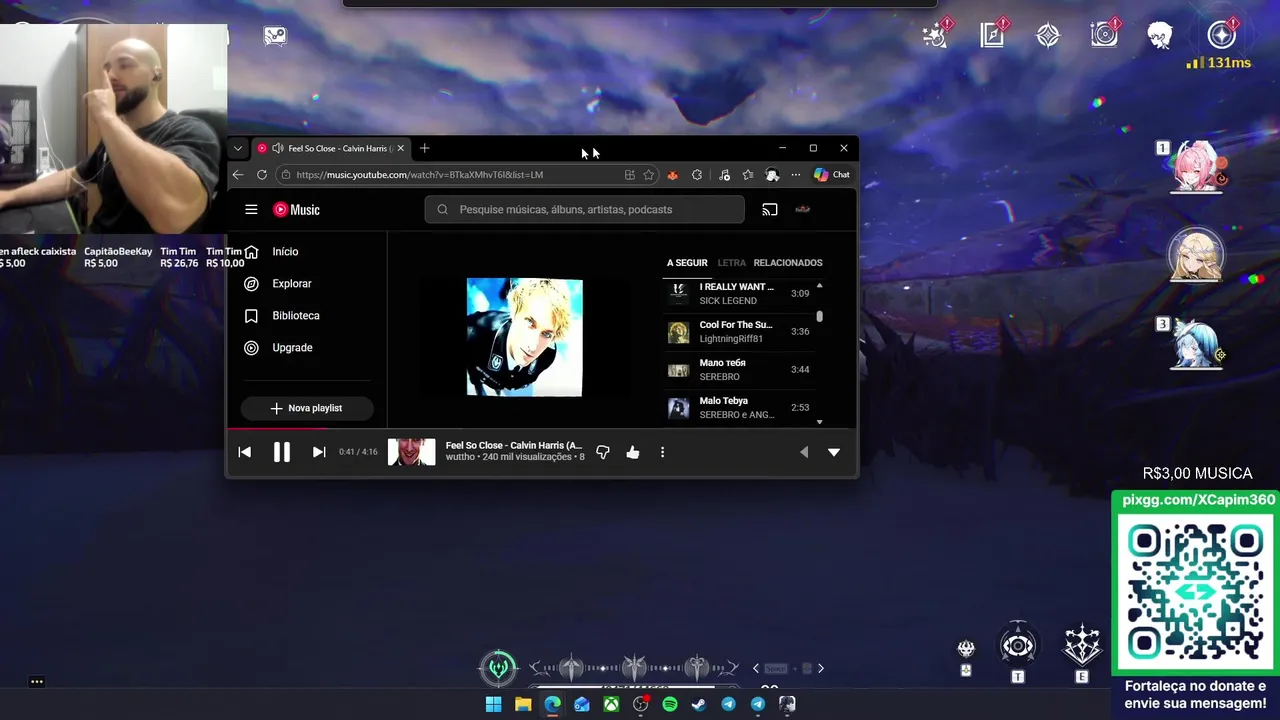
Task: Open the media control music-note icon
Action: tap(724, 175)
